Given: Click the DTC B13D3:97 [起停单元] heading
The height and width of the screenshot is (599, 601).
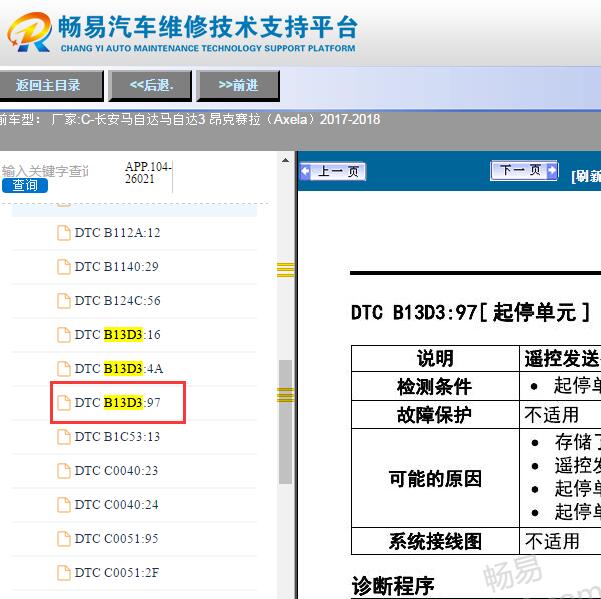Looking at the screenshot, I should 471,312.
